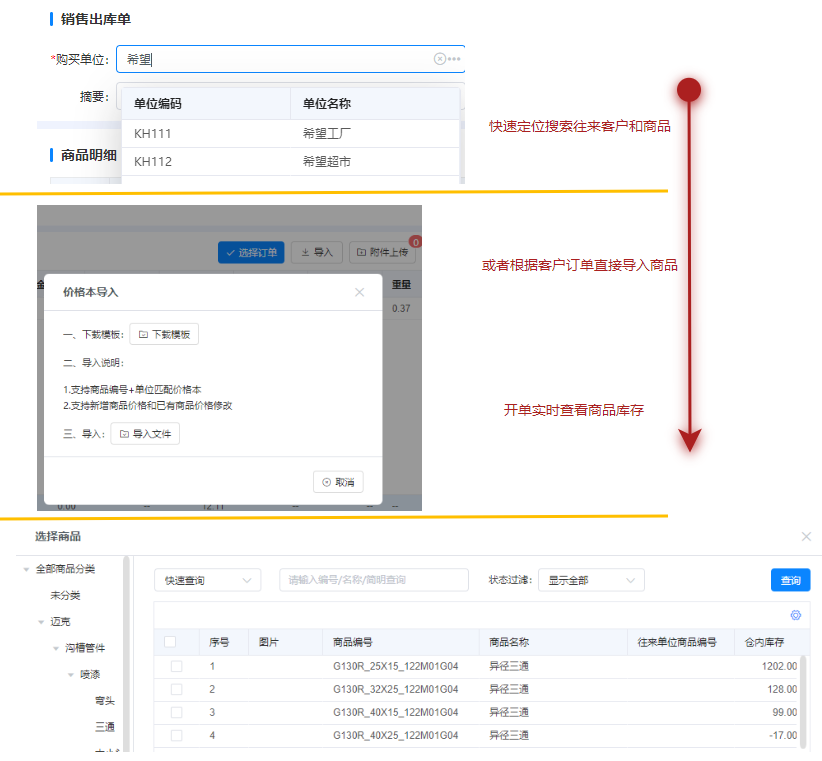Click the 导入 toolbar button
822x761 pixels.
pos(317,253)
